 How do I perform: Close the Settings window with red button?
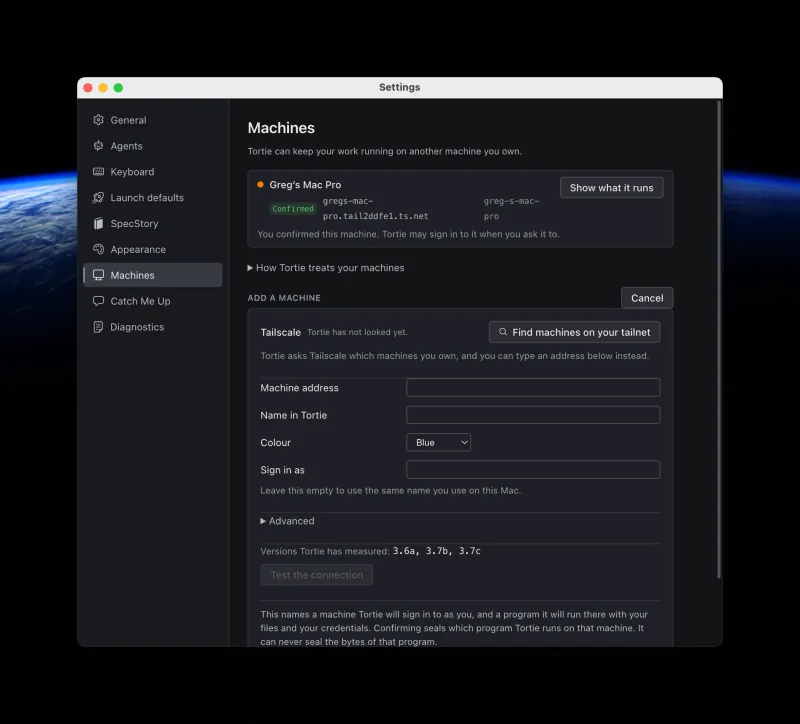tap(88, 88)
